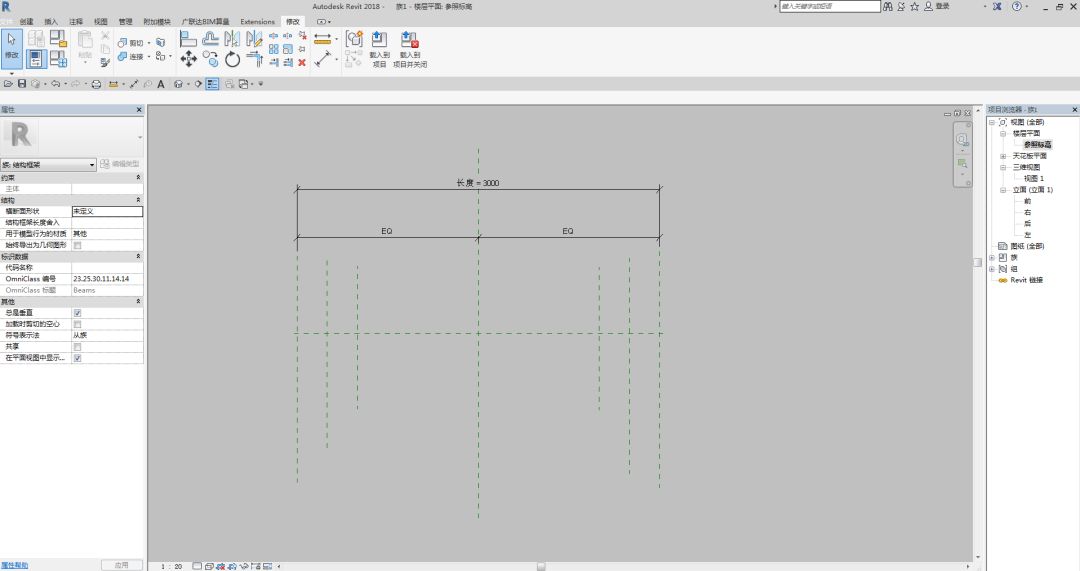Image resolution: width=1080 pixels, height=571 pixels.
Task: Open the 族: 结构框架 type dropdown
Action: [48, 165]
